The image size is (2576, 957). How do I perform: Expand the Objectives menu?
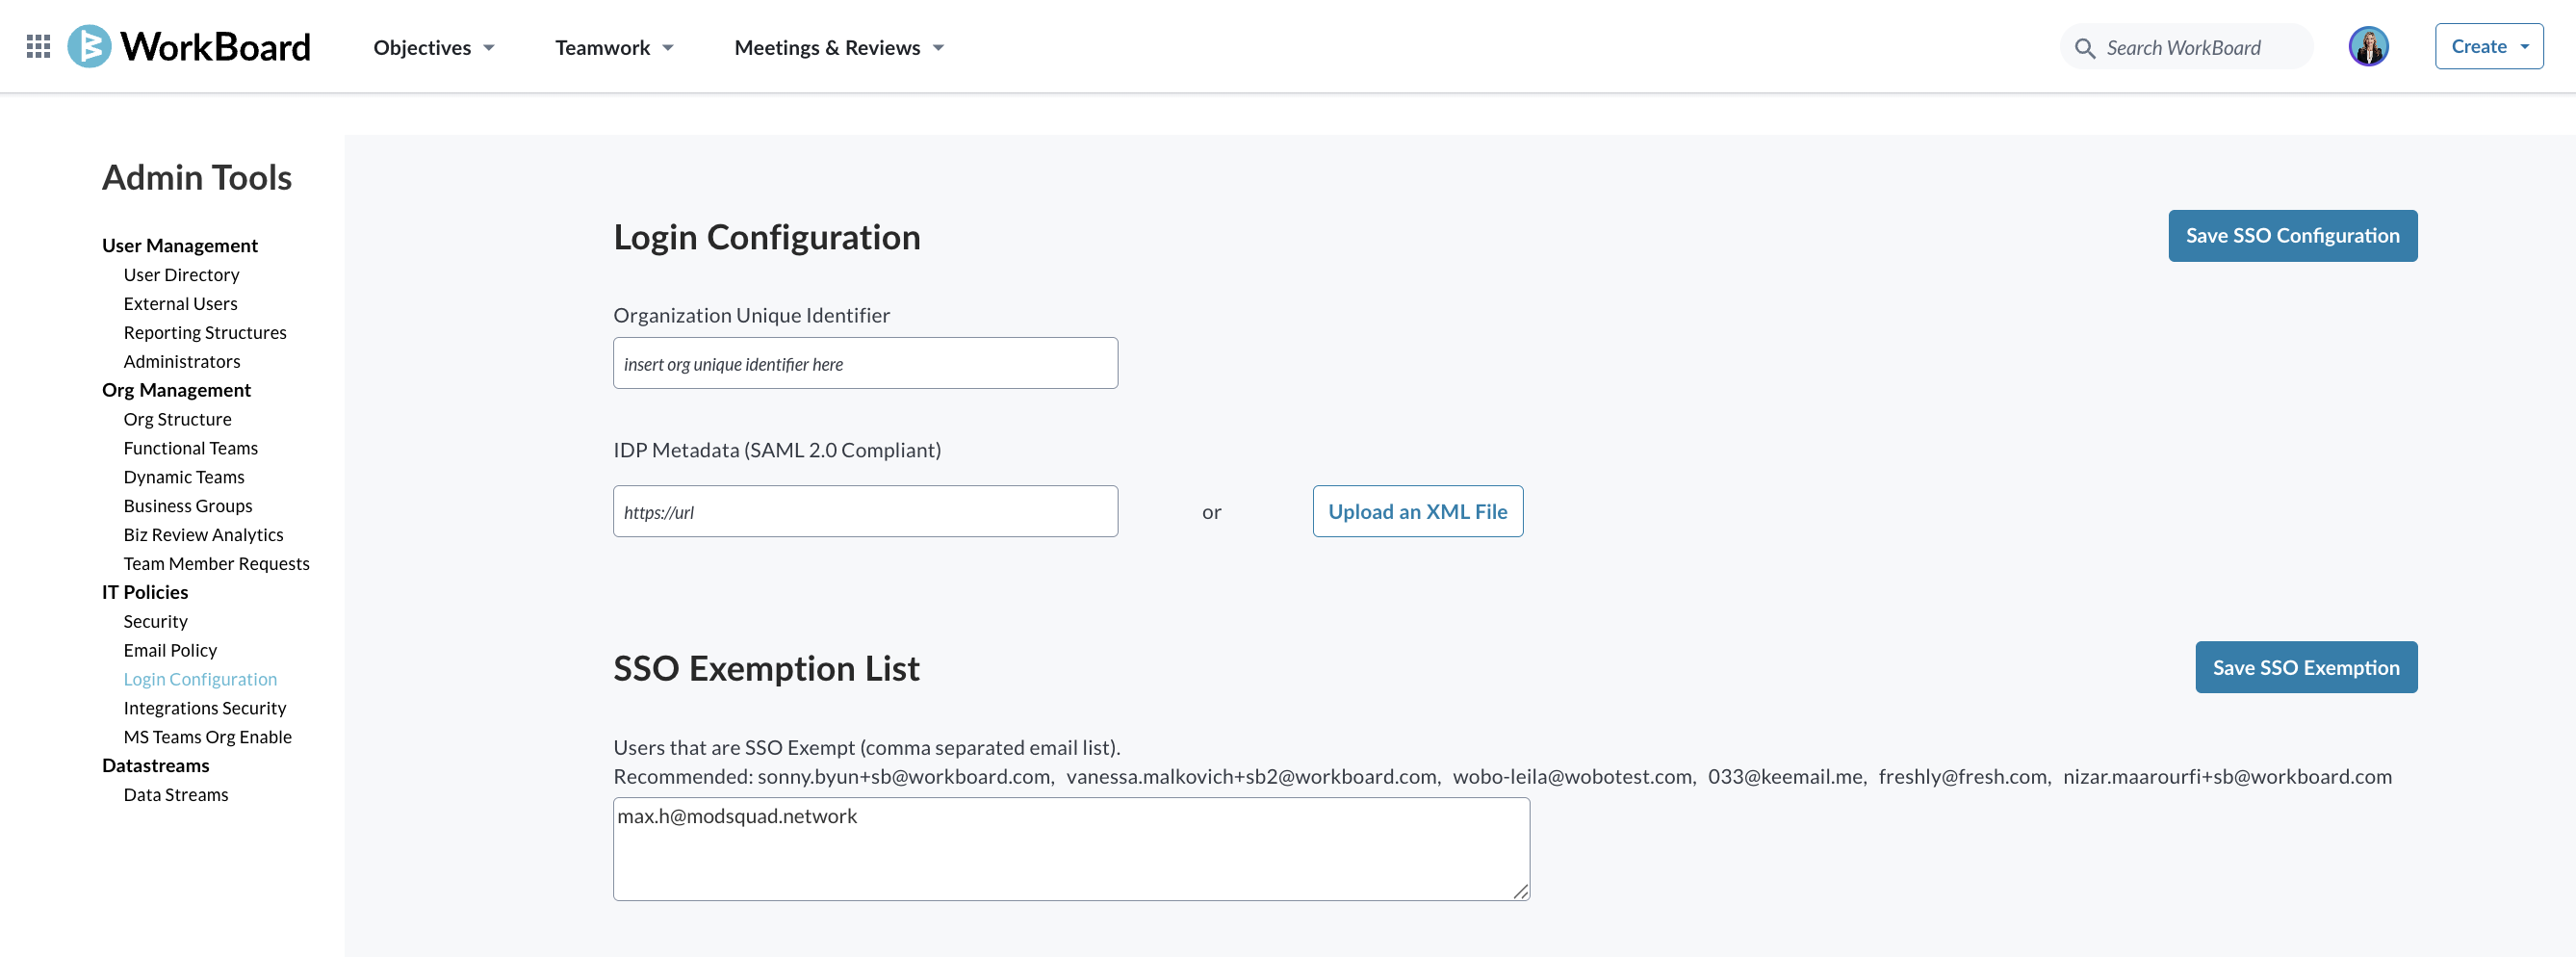433,47
